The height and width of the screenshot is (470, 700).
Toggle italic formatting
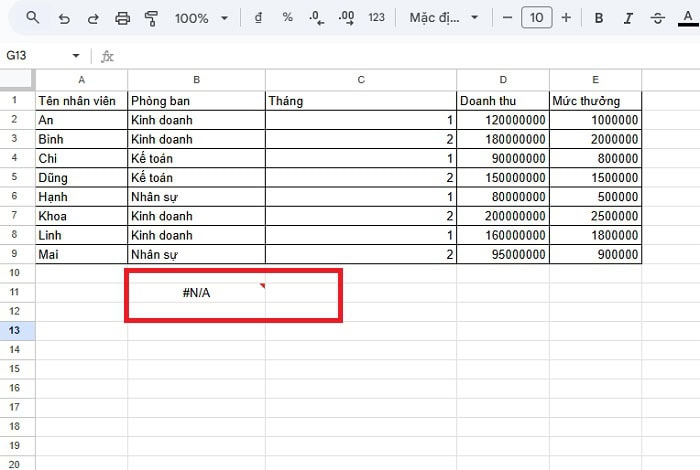(628, 18)
